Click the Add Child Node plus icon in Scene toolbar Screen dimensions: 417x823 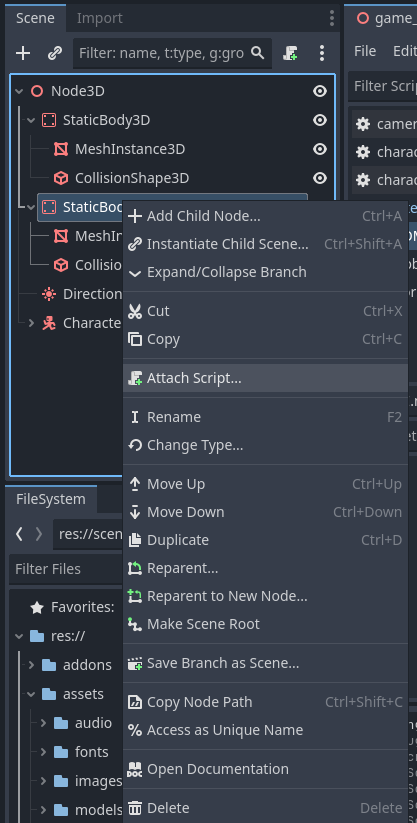(23, 53)
